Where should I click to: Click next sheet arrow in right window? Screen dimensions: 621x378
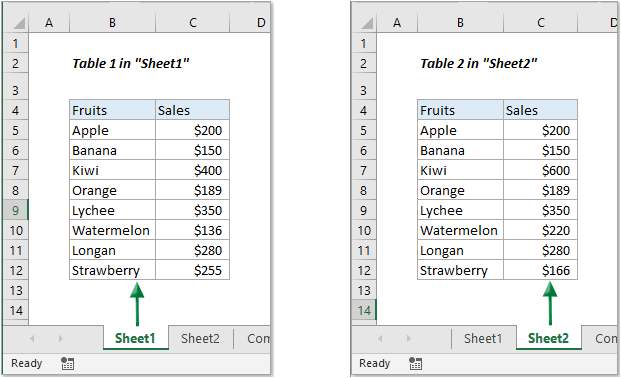pyautogui.click(x=409, y=338)
